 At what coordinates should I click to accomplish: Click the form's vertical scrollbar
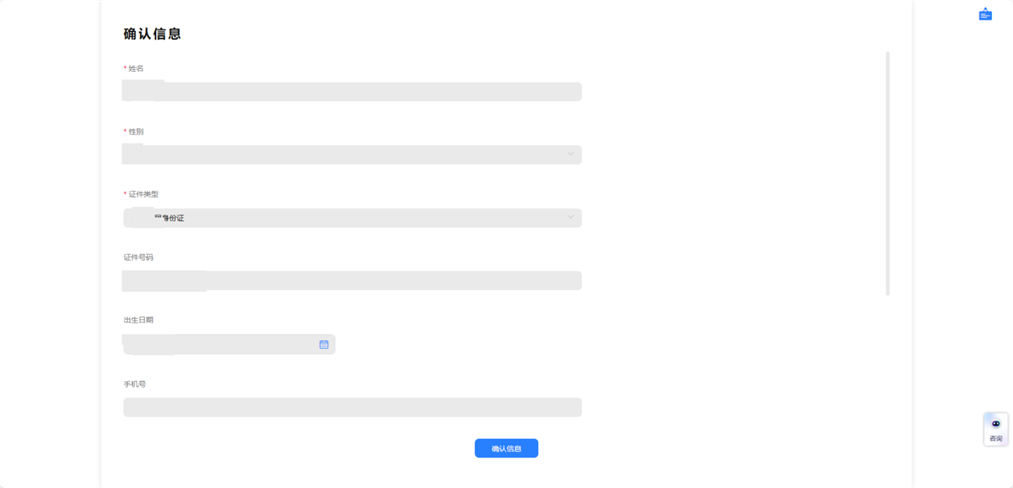tap(888, 173)
